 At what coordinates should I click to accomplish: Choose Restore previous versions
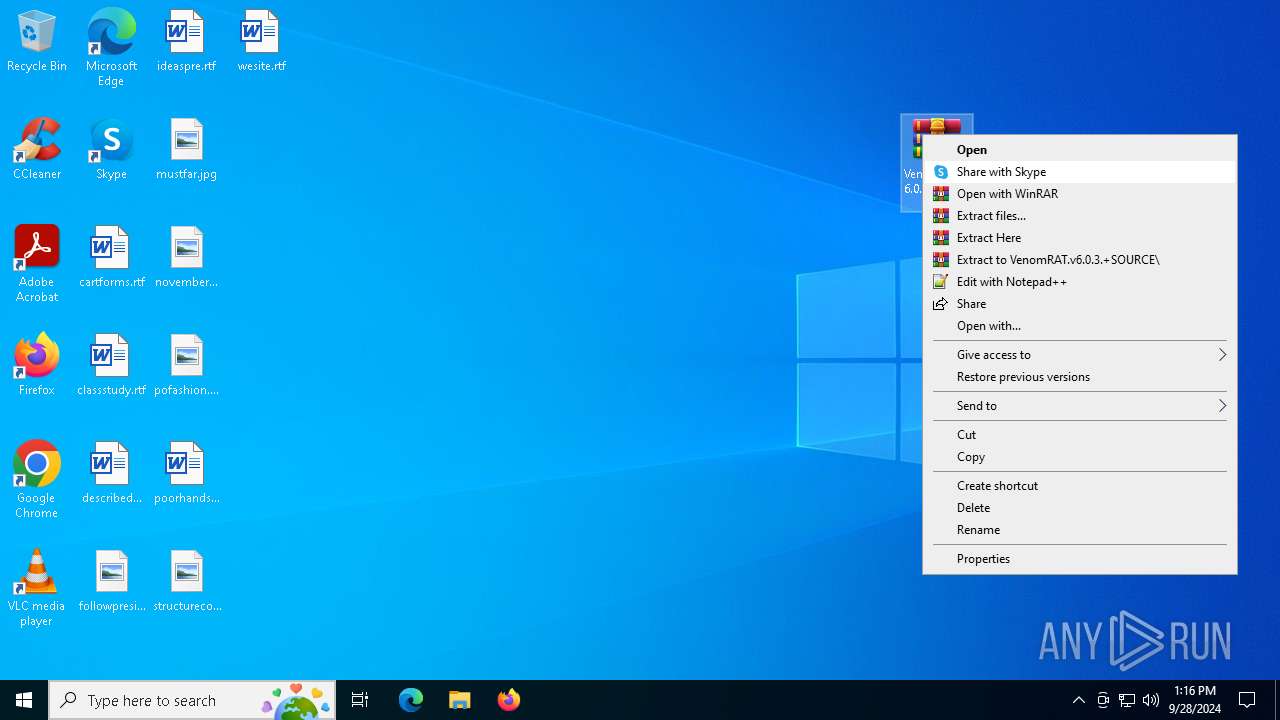(1080, 377)
